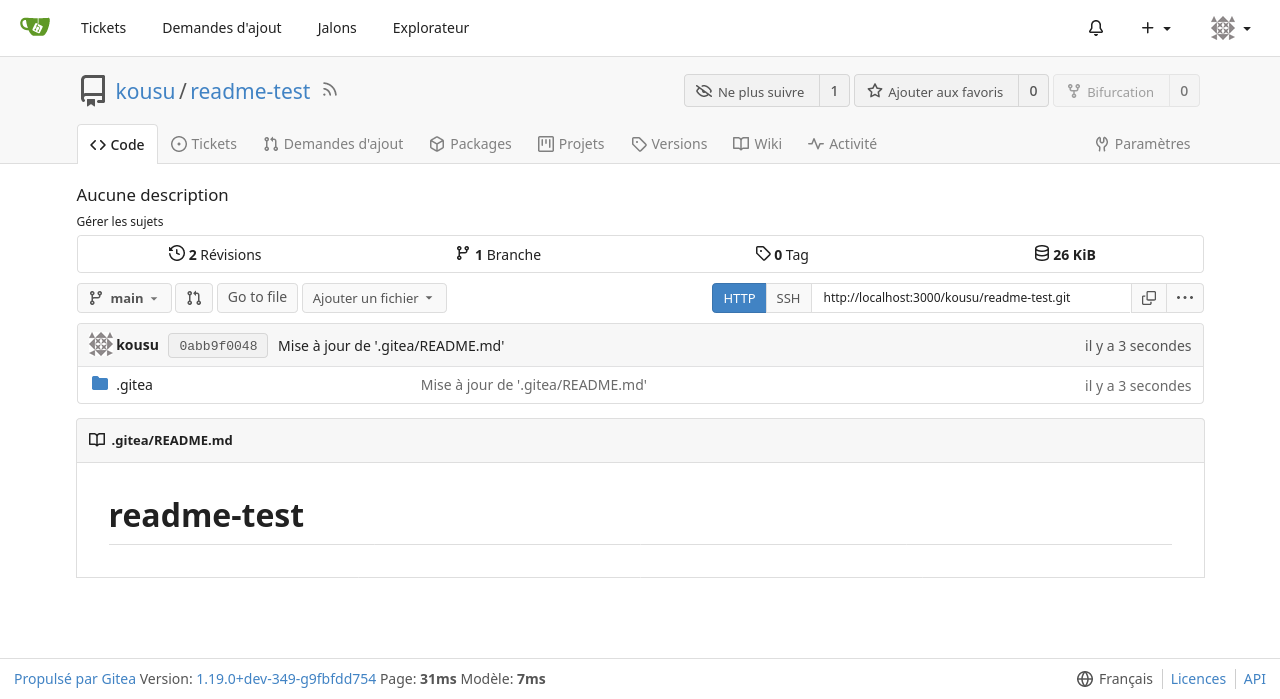Open the Français language selector
This screenshot has height=699, width=1280.
click(x=1115, y=679)
